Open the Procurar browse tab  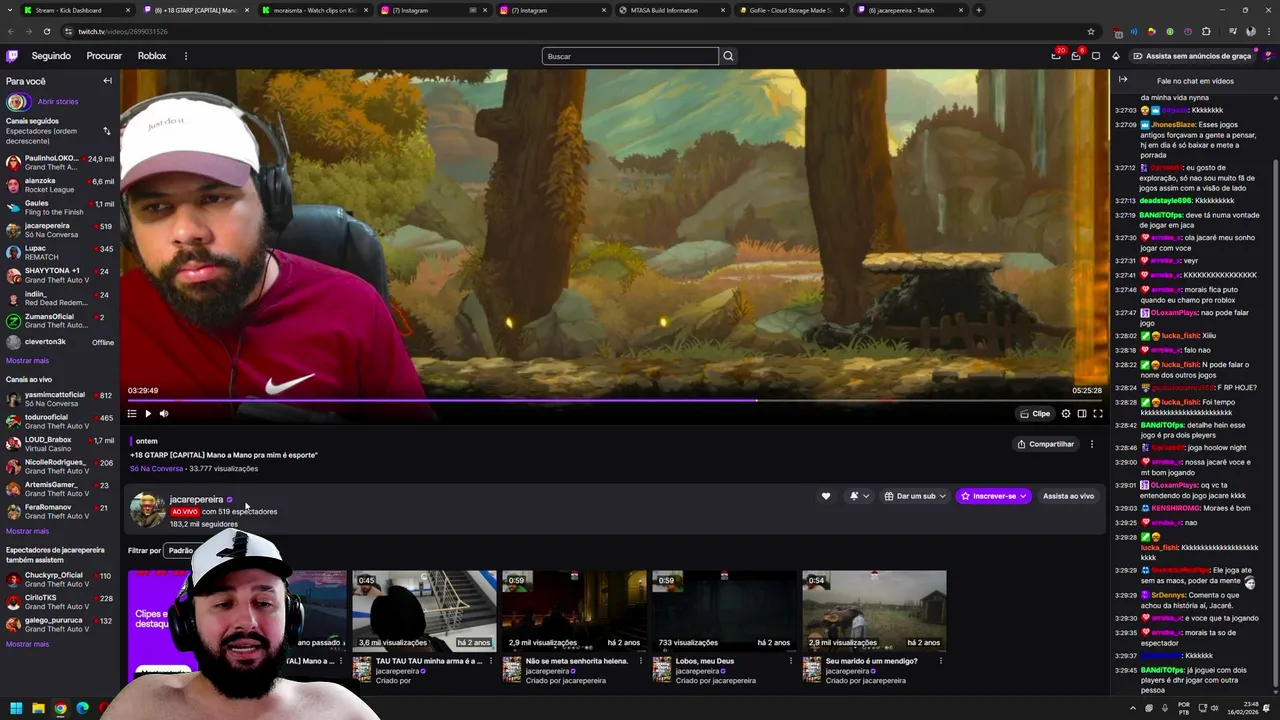(104, 56)
